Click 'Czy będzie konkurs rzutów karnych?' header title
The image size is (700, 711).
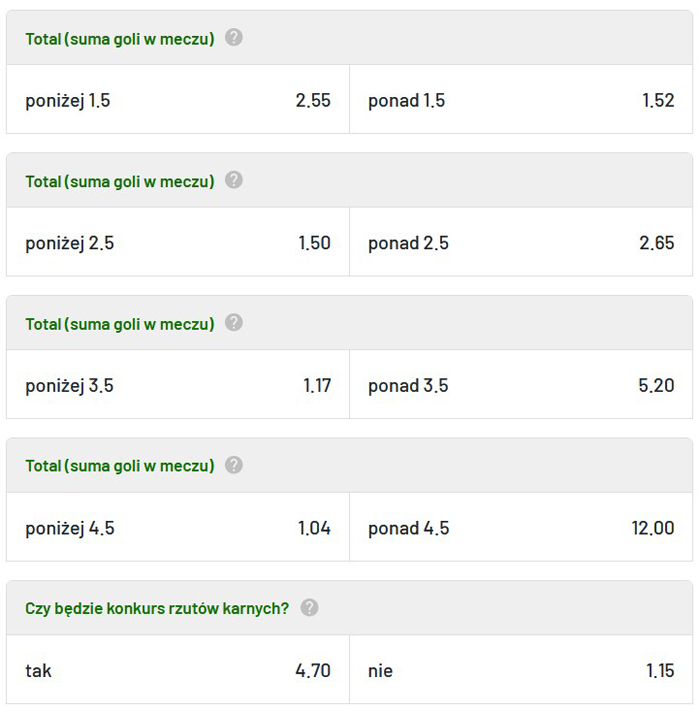pos(157,608)
